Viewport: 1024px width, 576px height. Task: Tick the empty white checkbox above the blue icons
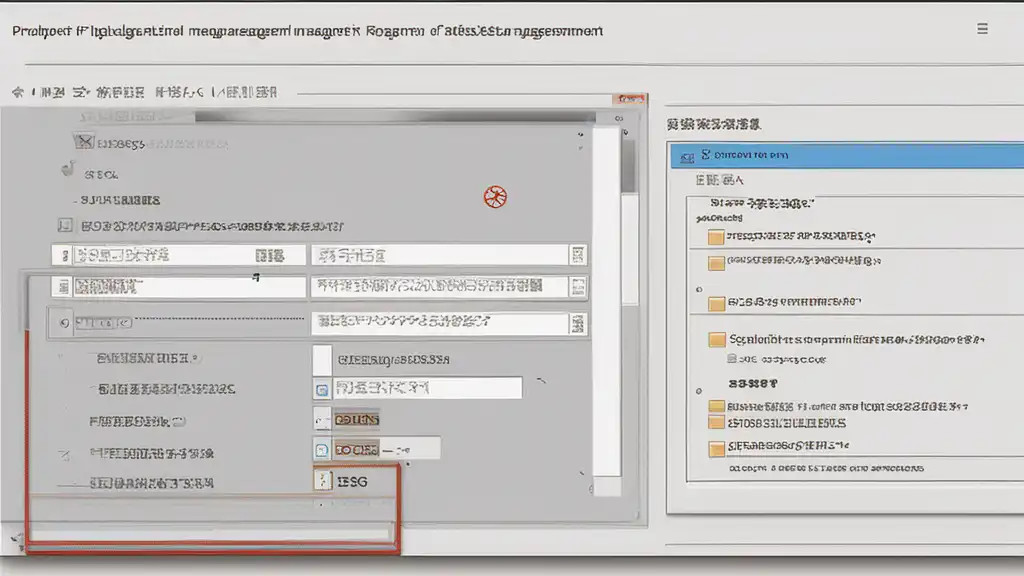click(322, 360)
